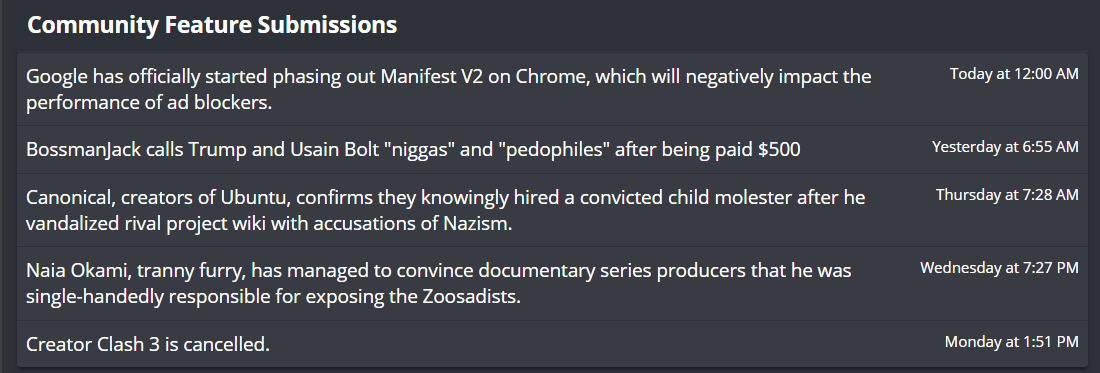Click the 'Community Feature Submissions' heading

[x=212, y=25]
